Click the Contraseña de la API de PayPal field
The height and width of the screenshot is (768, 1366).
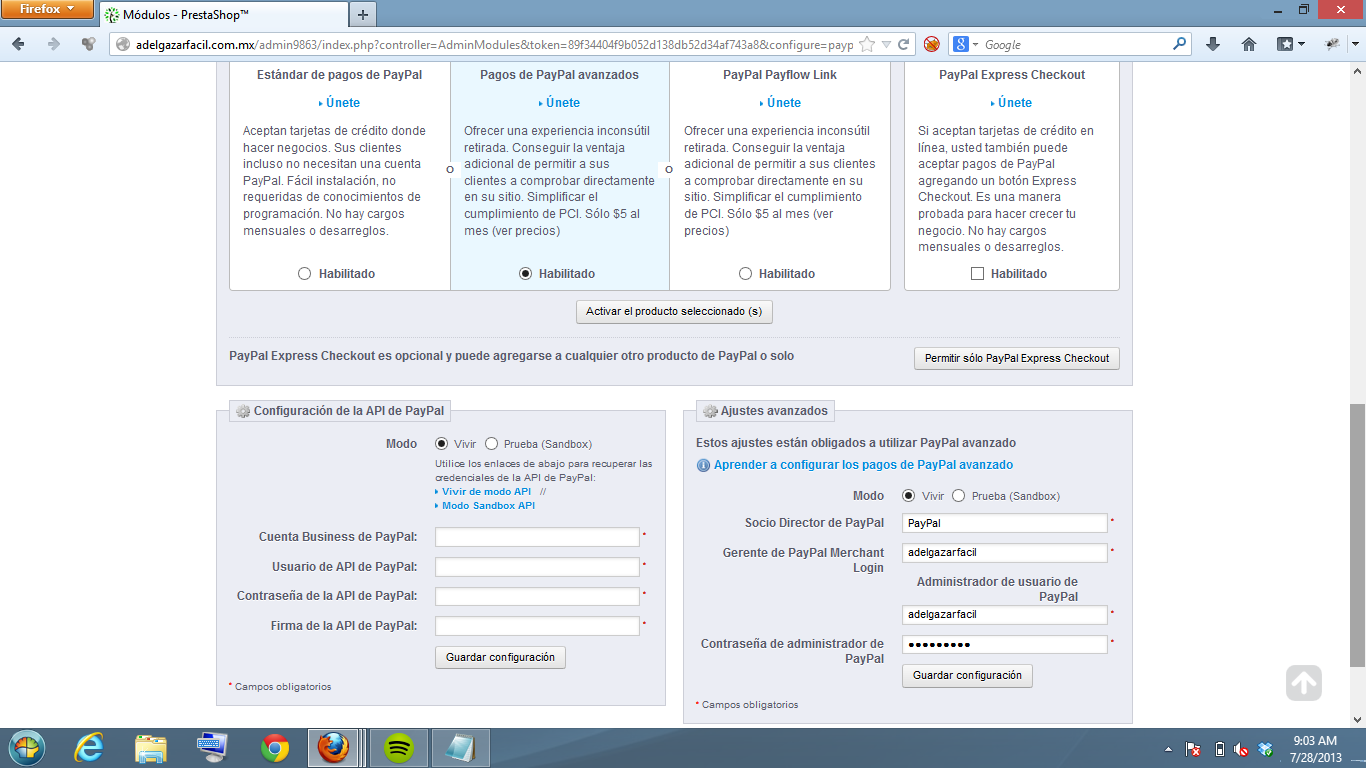537,596
